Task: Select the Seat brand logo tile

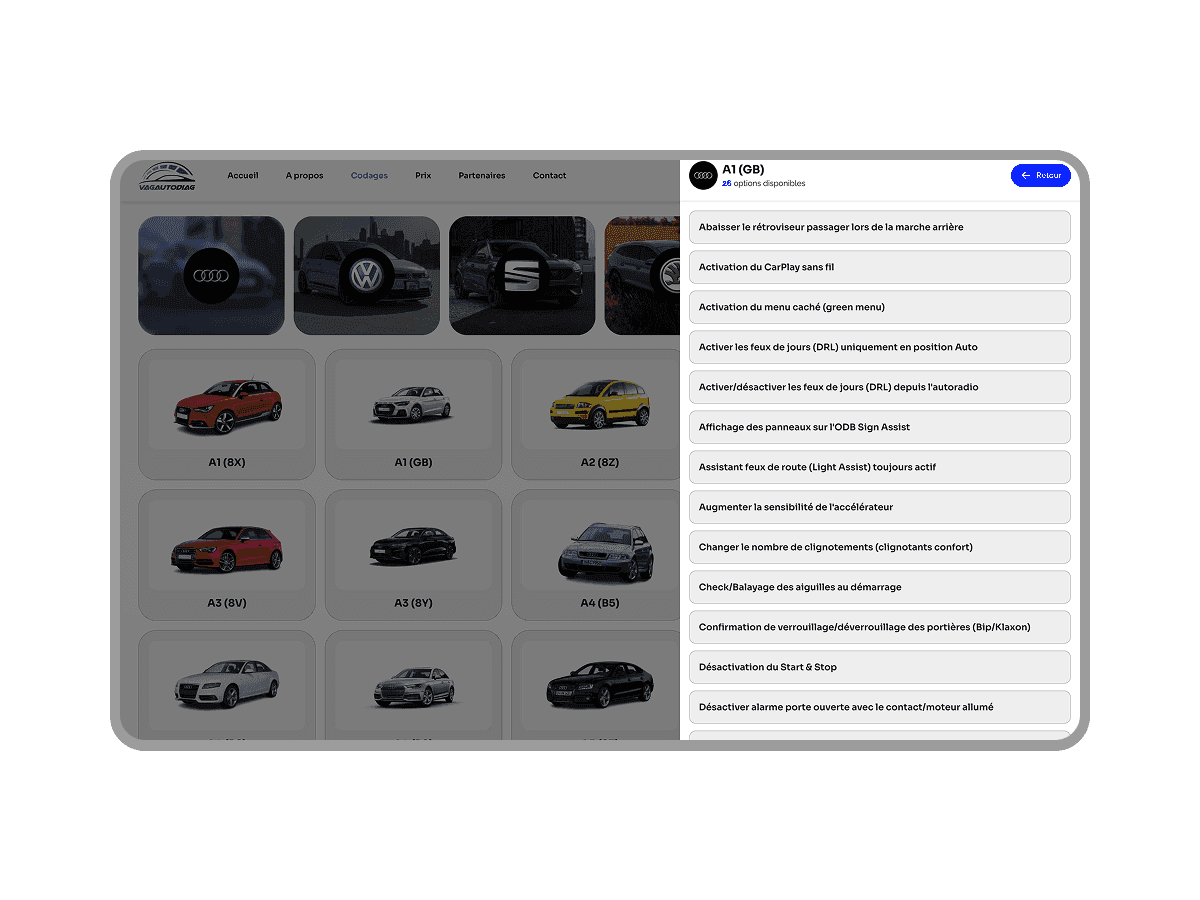Action: (522, 275)
